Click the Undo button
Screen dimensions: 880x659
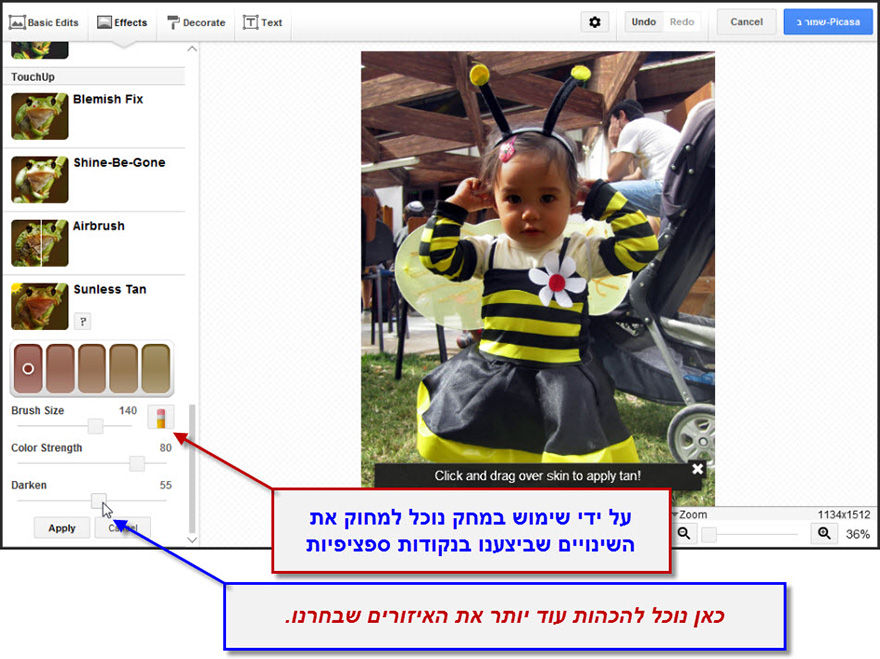coord(643,20)
